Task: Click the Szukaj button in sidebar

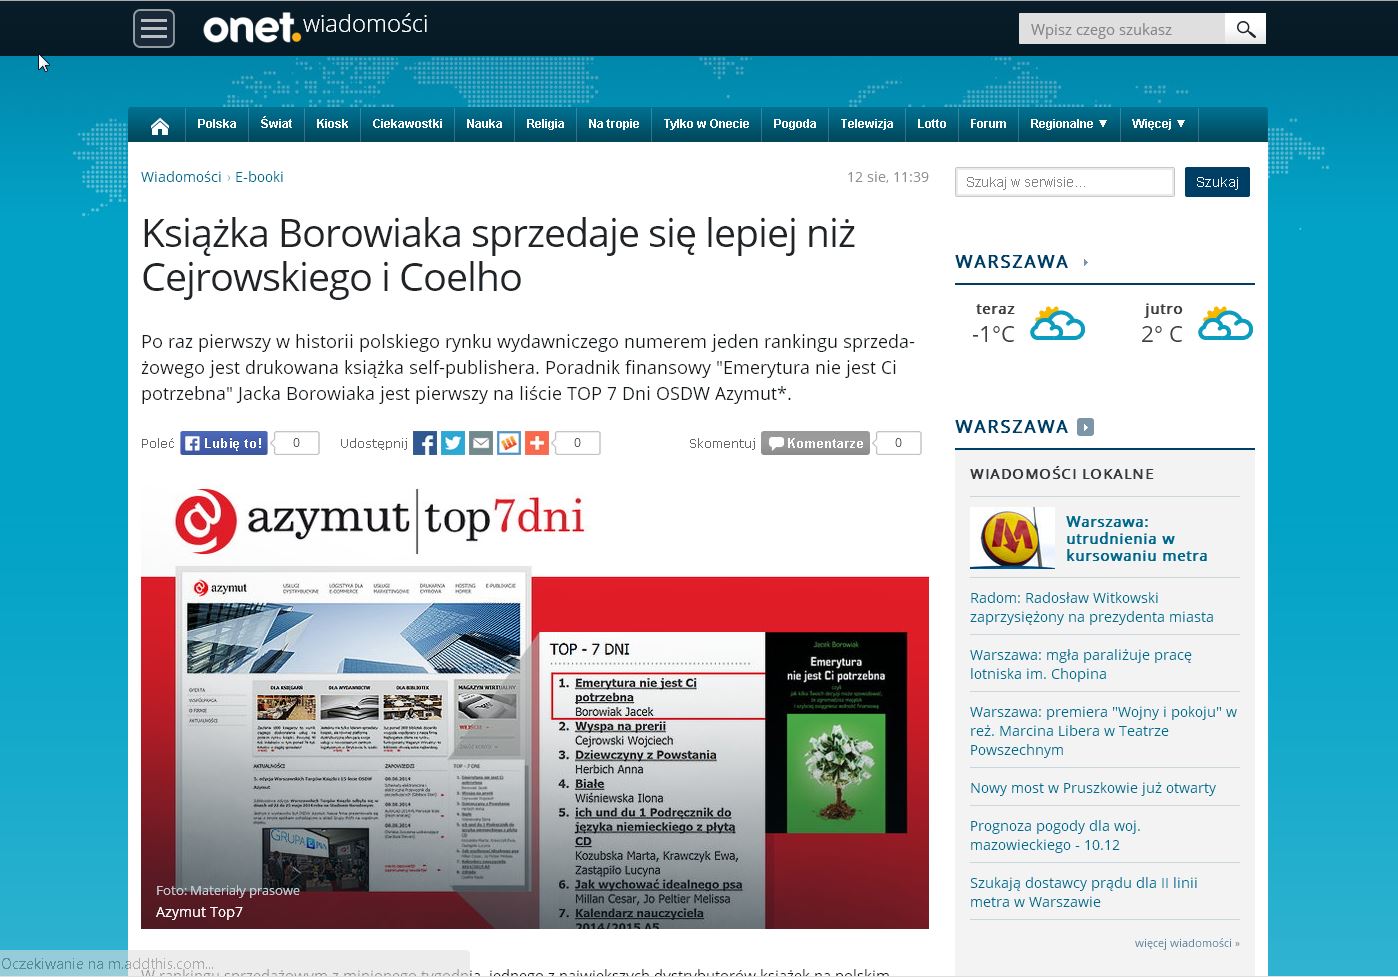Action: coord(1217,182)
